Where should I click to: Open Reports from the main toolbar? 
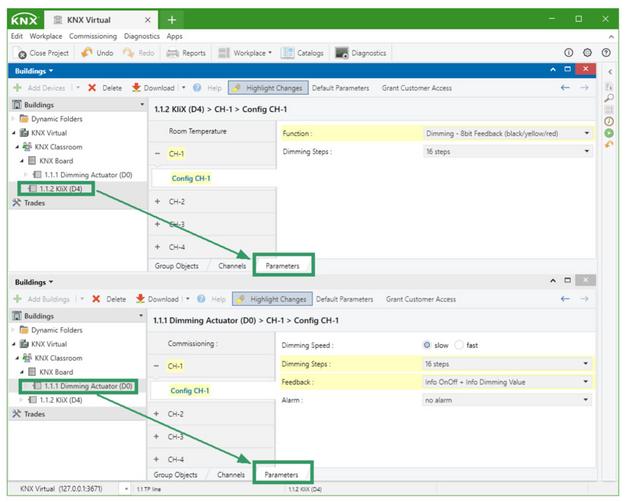pyautogui.click(x=172, y=53)
